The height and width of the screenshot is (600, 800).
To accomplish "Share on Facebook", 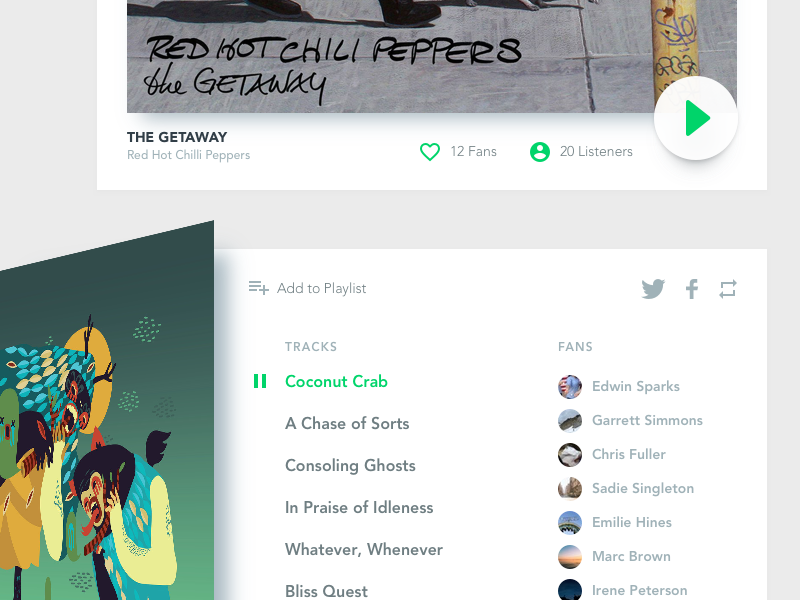I will 692,289.
